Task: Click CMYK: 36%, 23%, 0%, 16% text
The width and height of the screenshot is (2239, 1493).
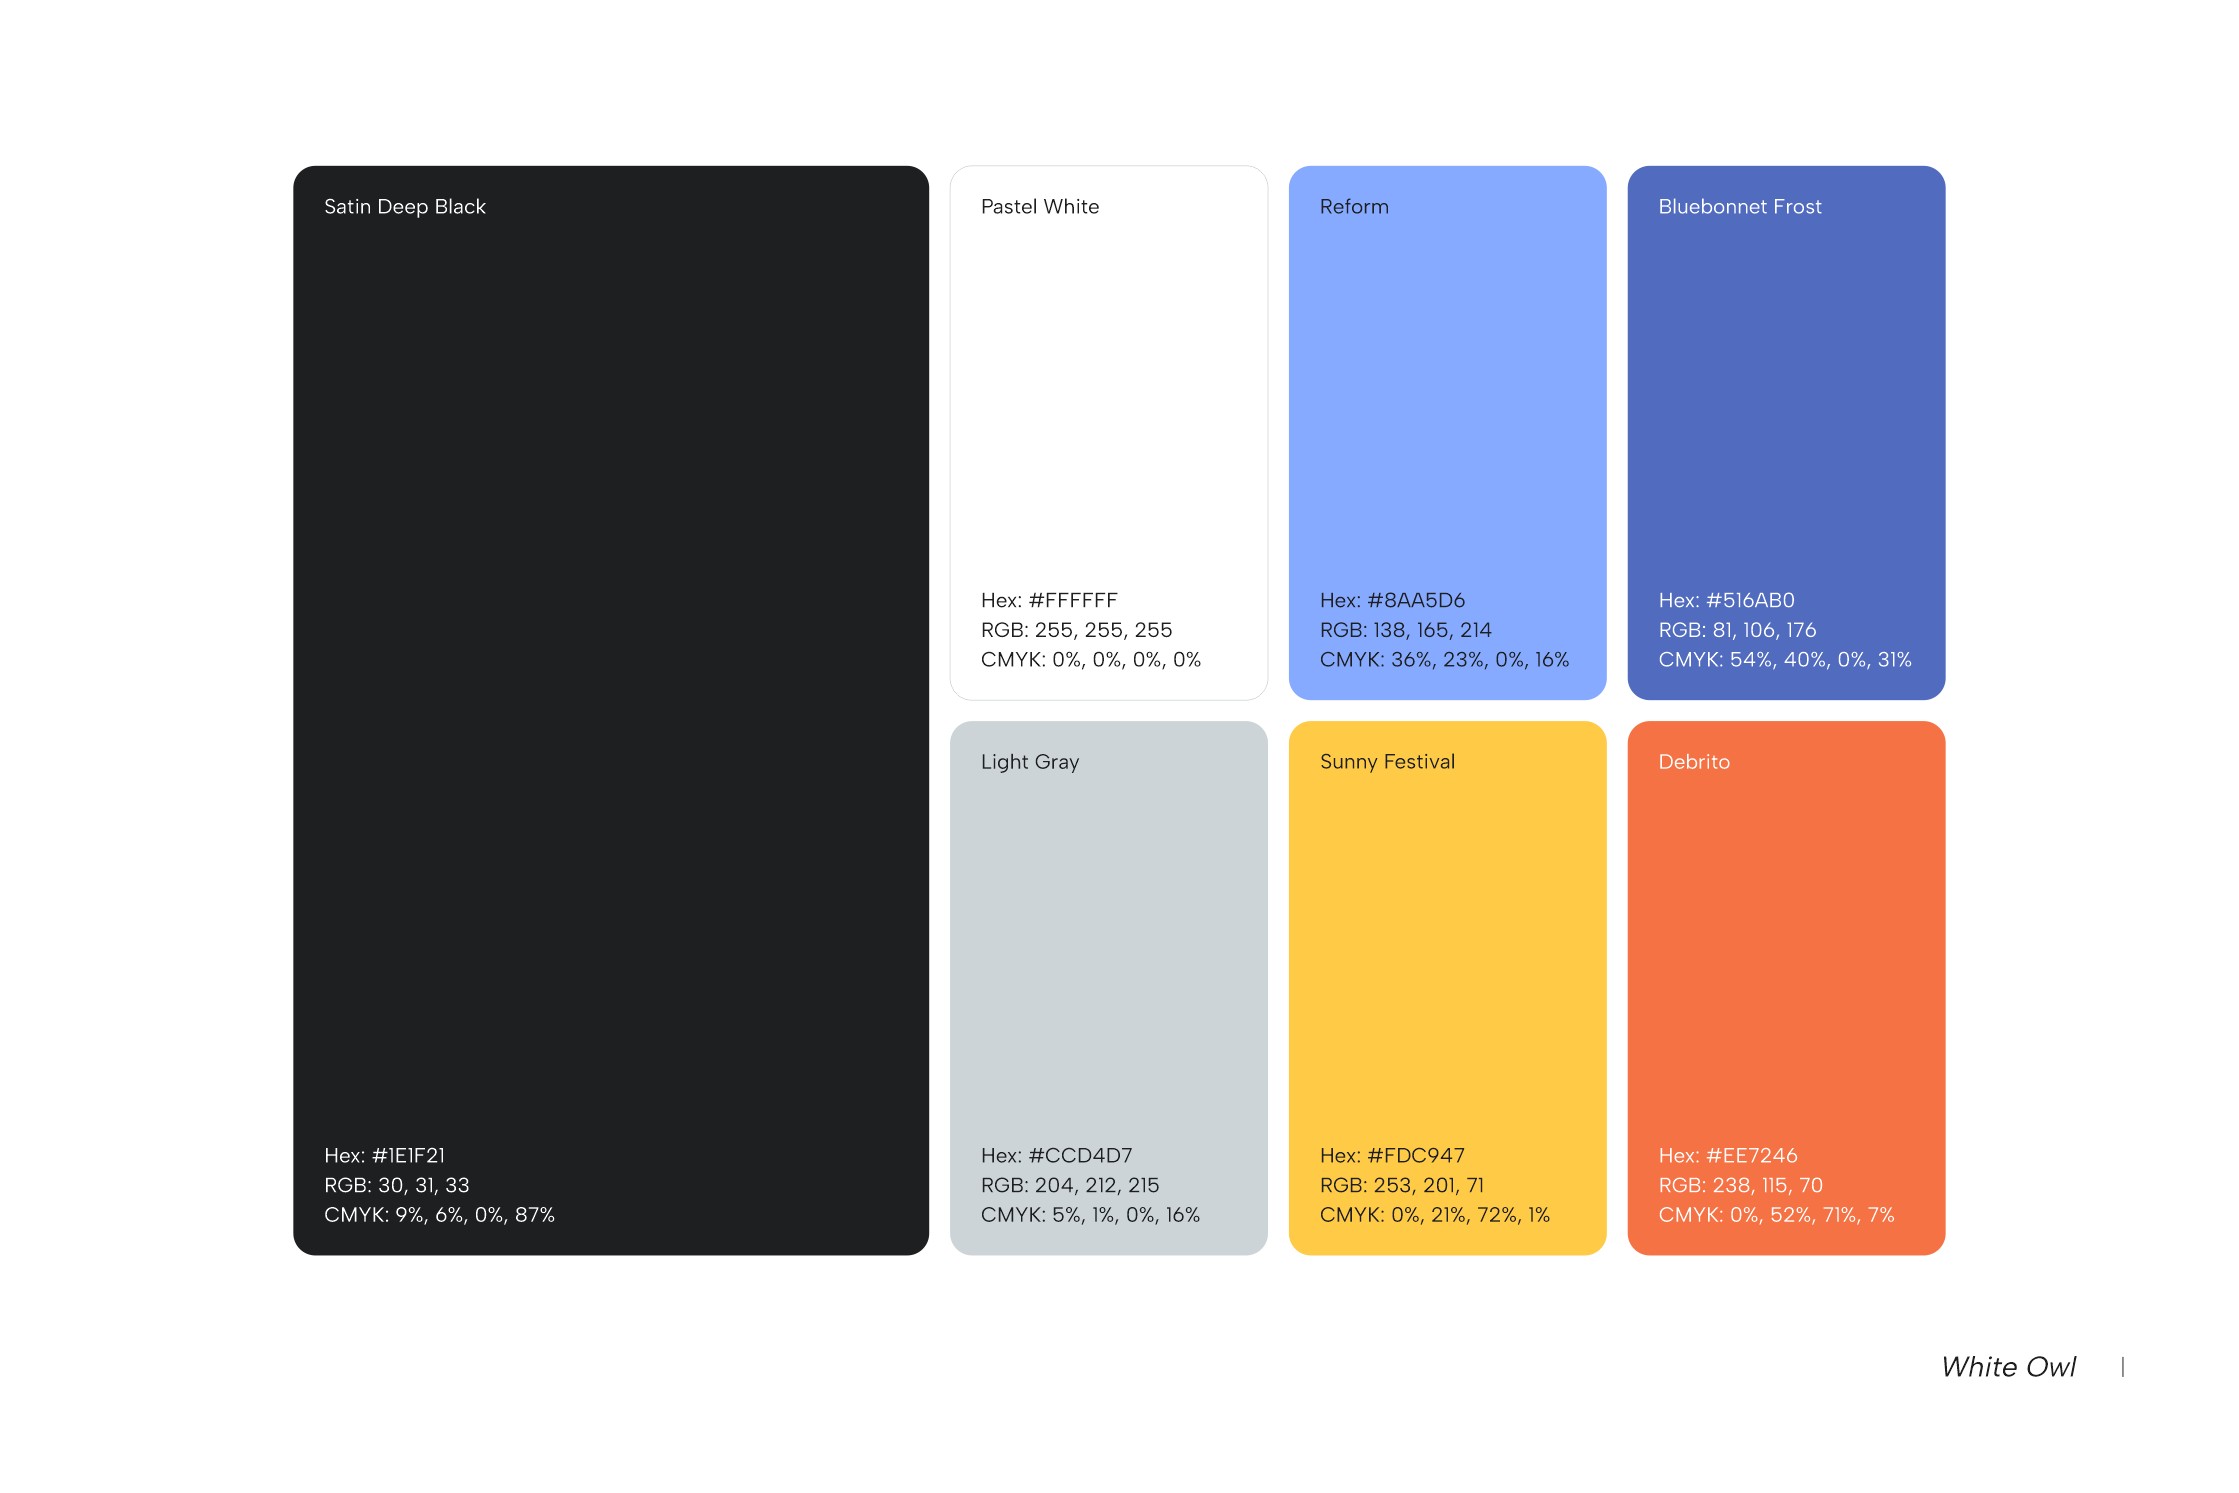Action: click(x=1443, y=659)
